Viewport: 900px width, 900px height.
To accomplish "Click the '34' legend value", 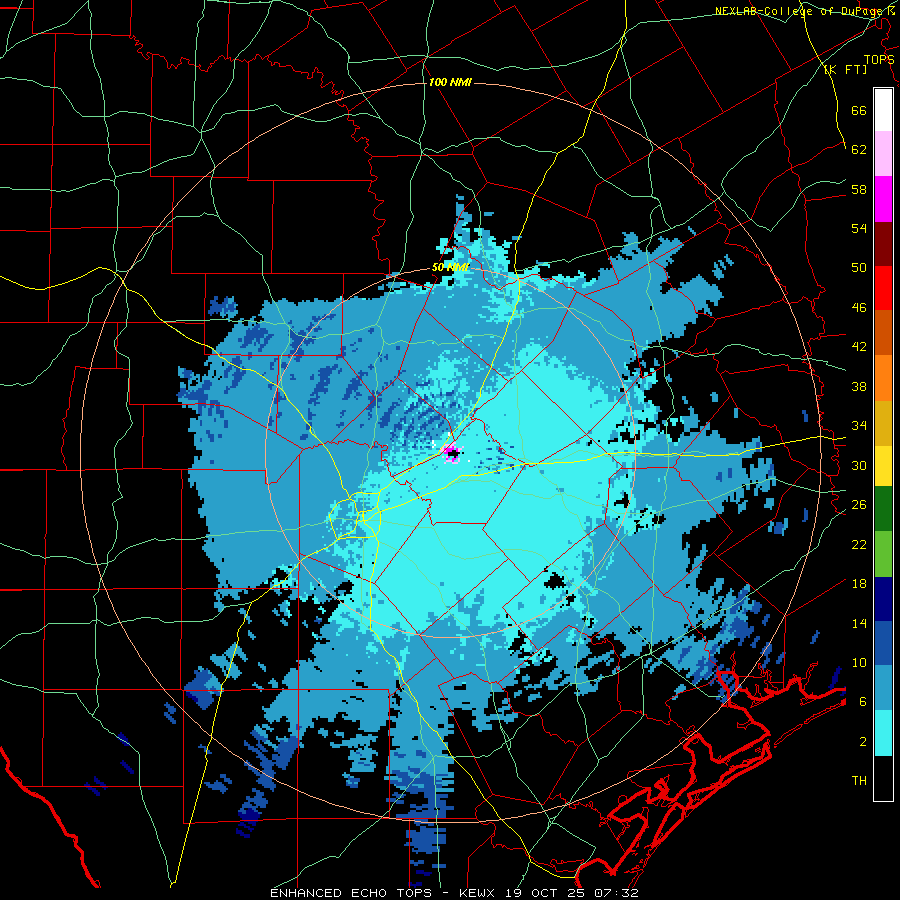I will (x=859, y=426).
